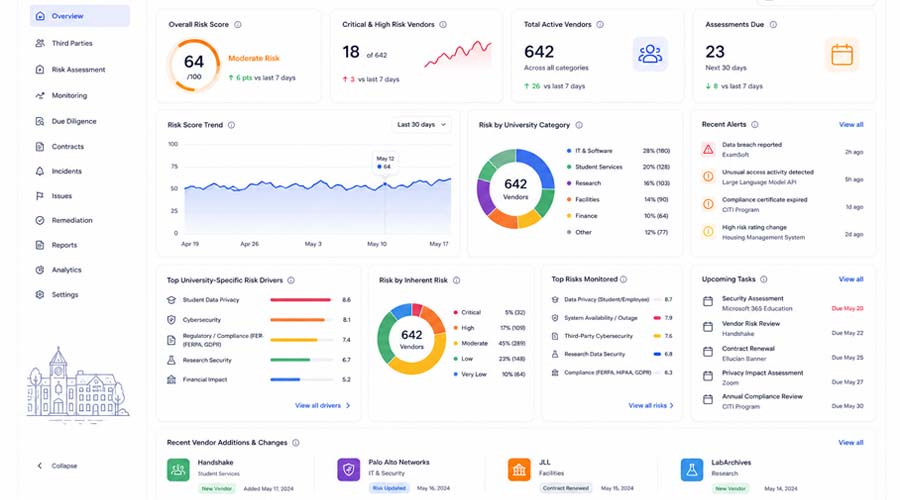Open the Handshake vendor icon
This screenshot has width=900, height=500.
tap(179, 470)
